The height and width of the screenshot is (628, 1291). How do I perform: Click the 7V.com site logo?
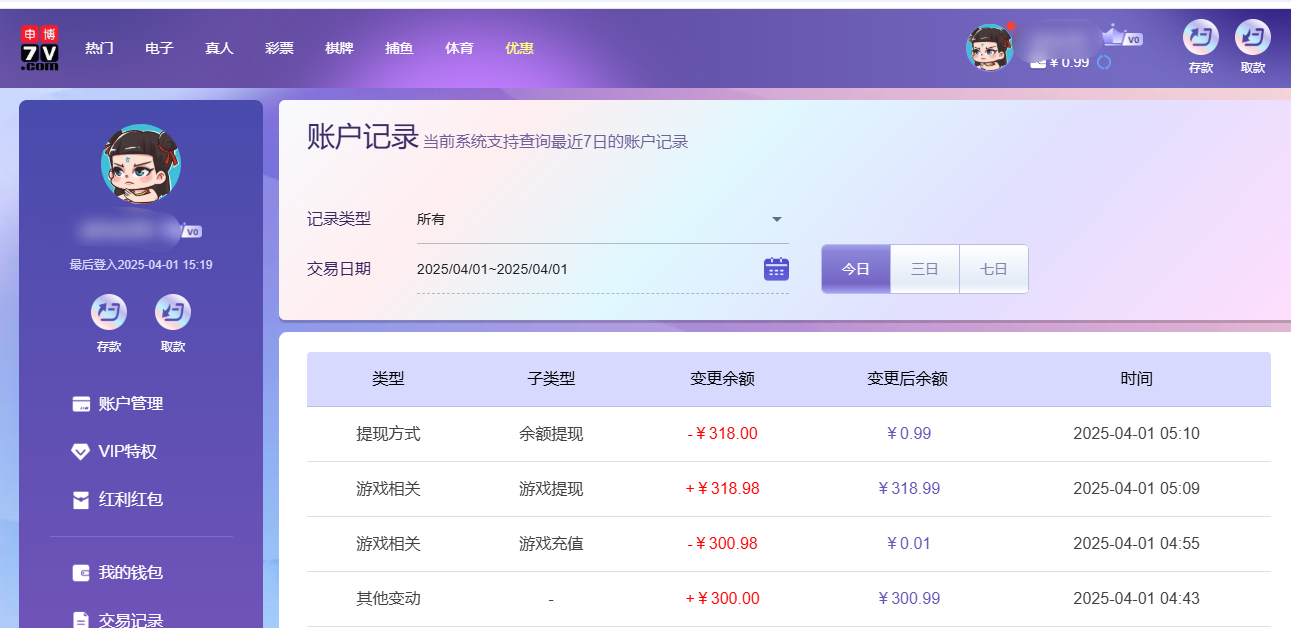pos(42,47)
